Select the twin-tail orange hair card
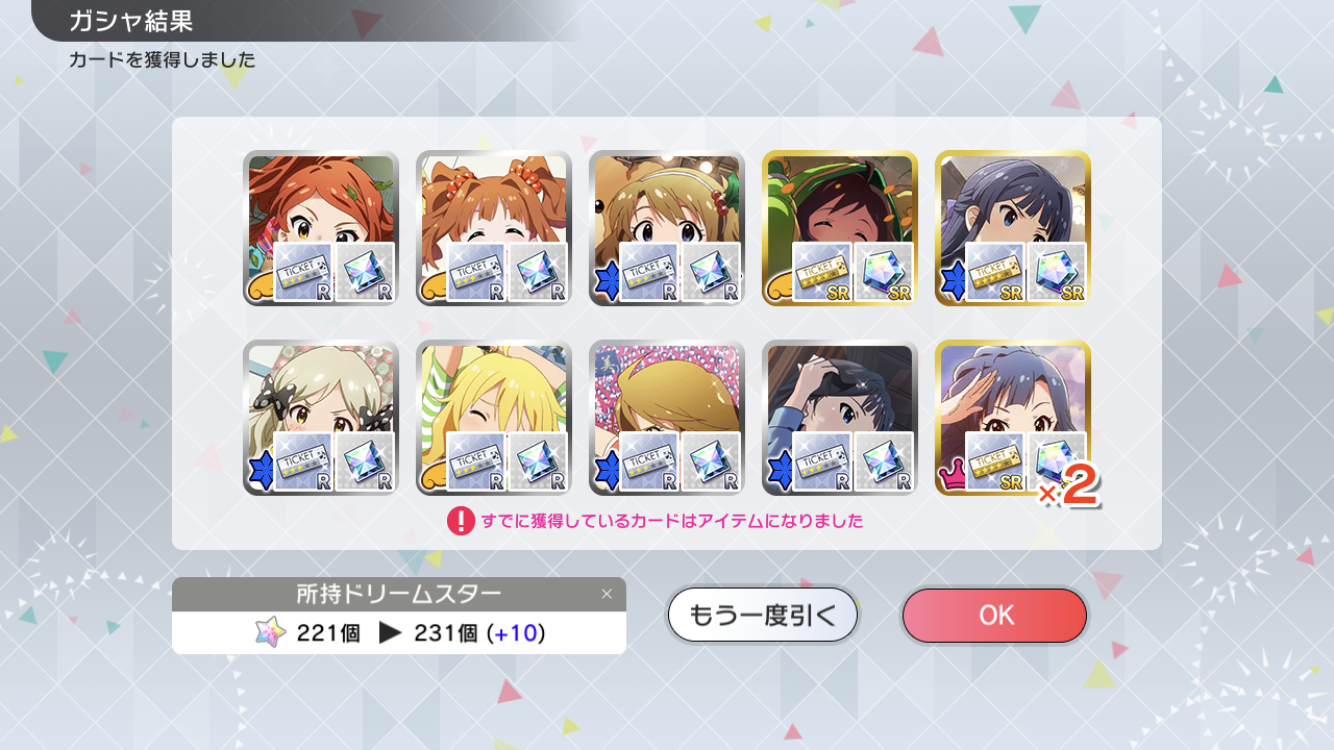Viewport: 1334px width, 750px height. (494, 228)
